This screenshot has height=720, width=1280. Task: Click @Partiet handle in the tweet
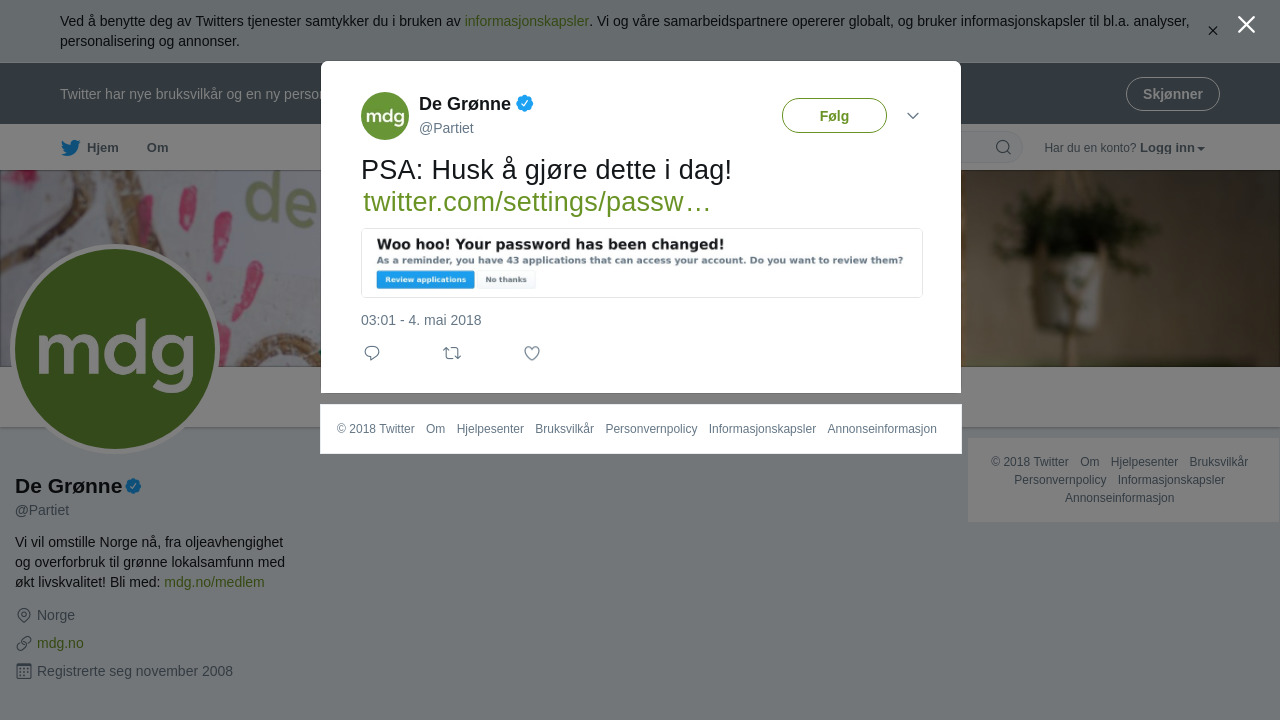(446, 128)
